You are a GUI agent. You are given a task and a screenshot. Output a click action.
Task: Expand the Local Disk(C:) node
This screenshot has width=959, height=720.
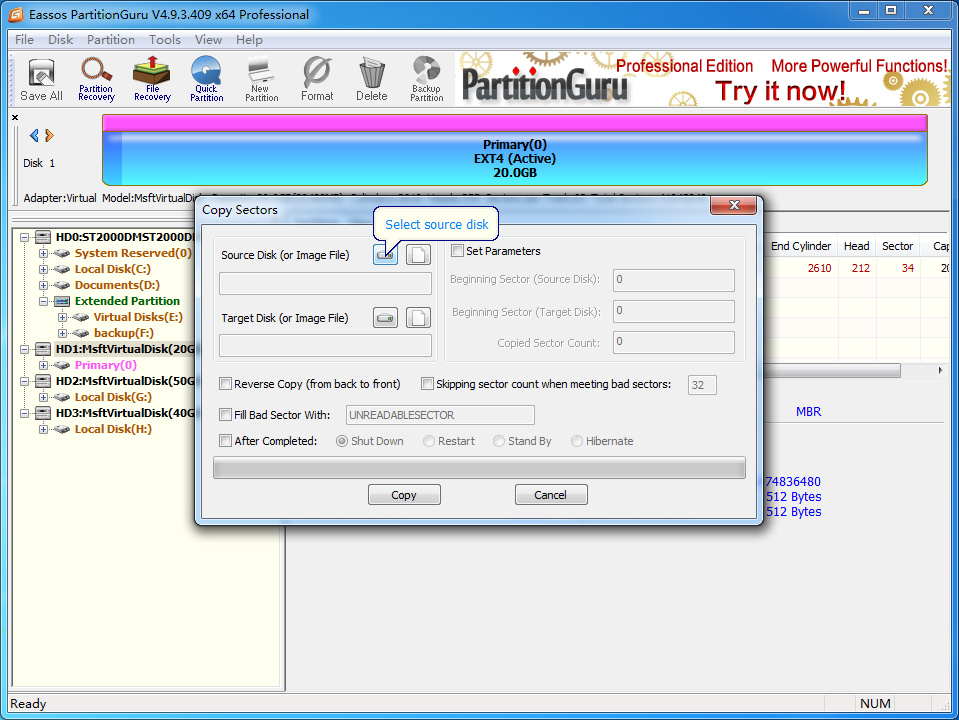(x=43, y=269)
